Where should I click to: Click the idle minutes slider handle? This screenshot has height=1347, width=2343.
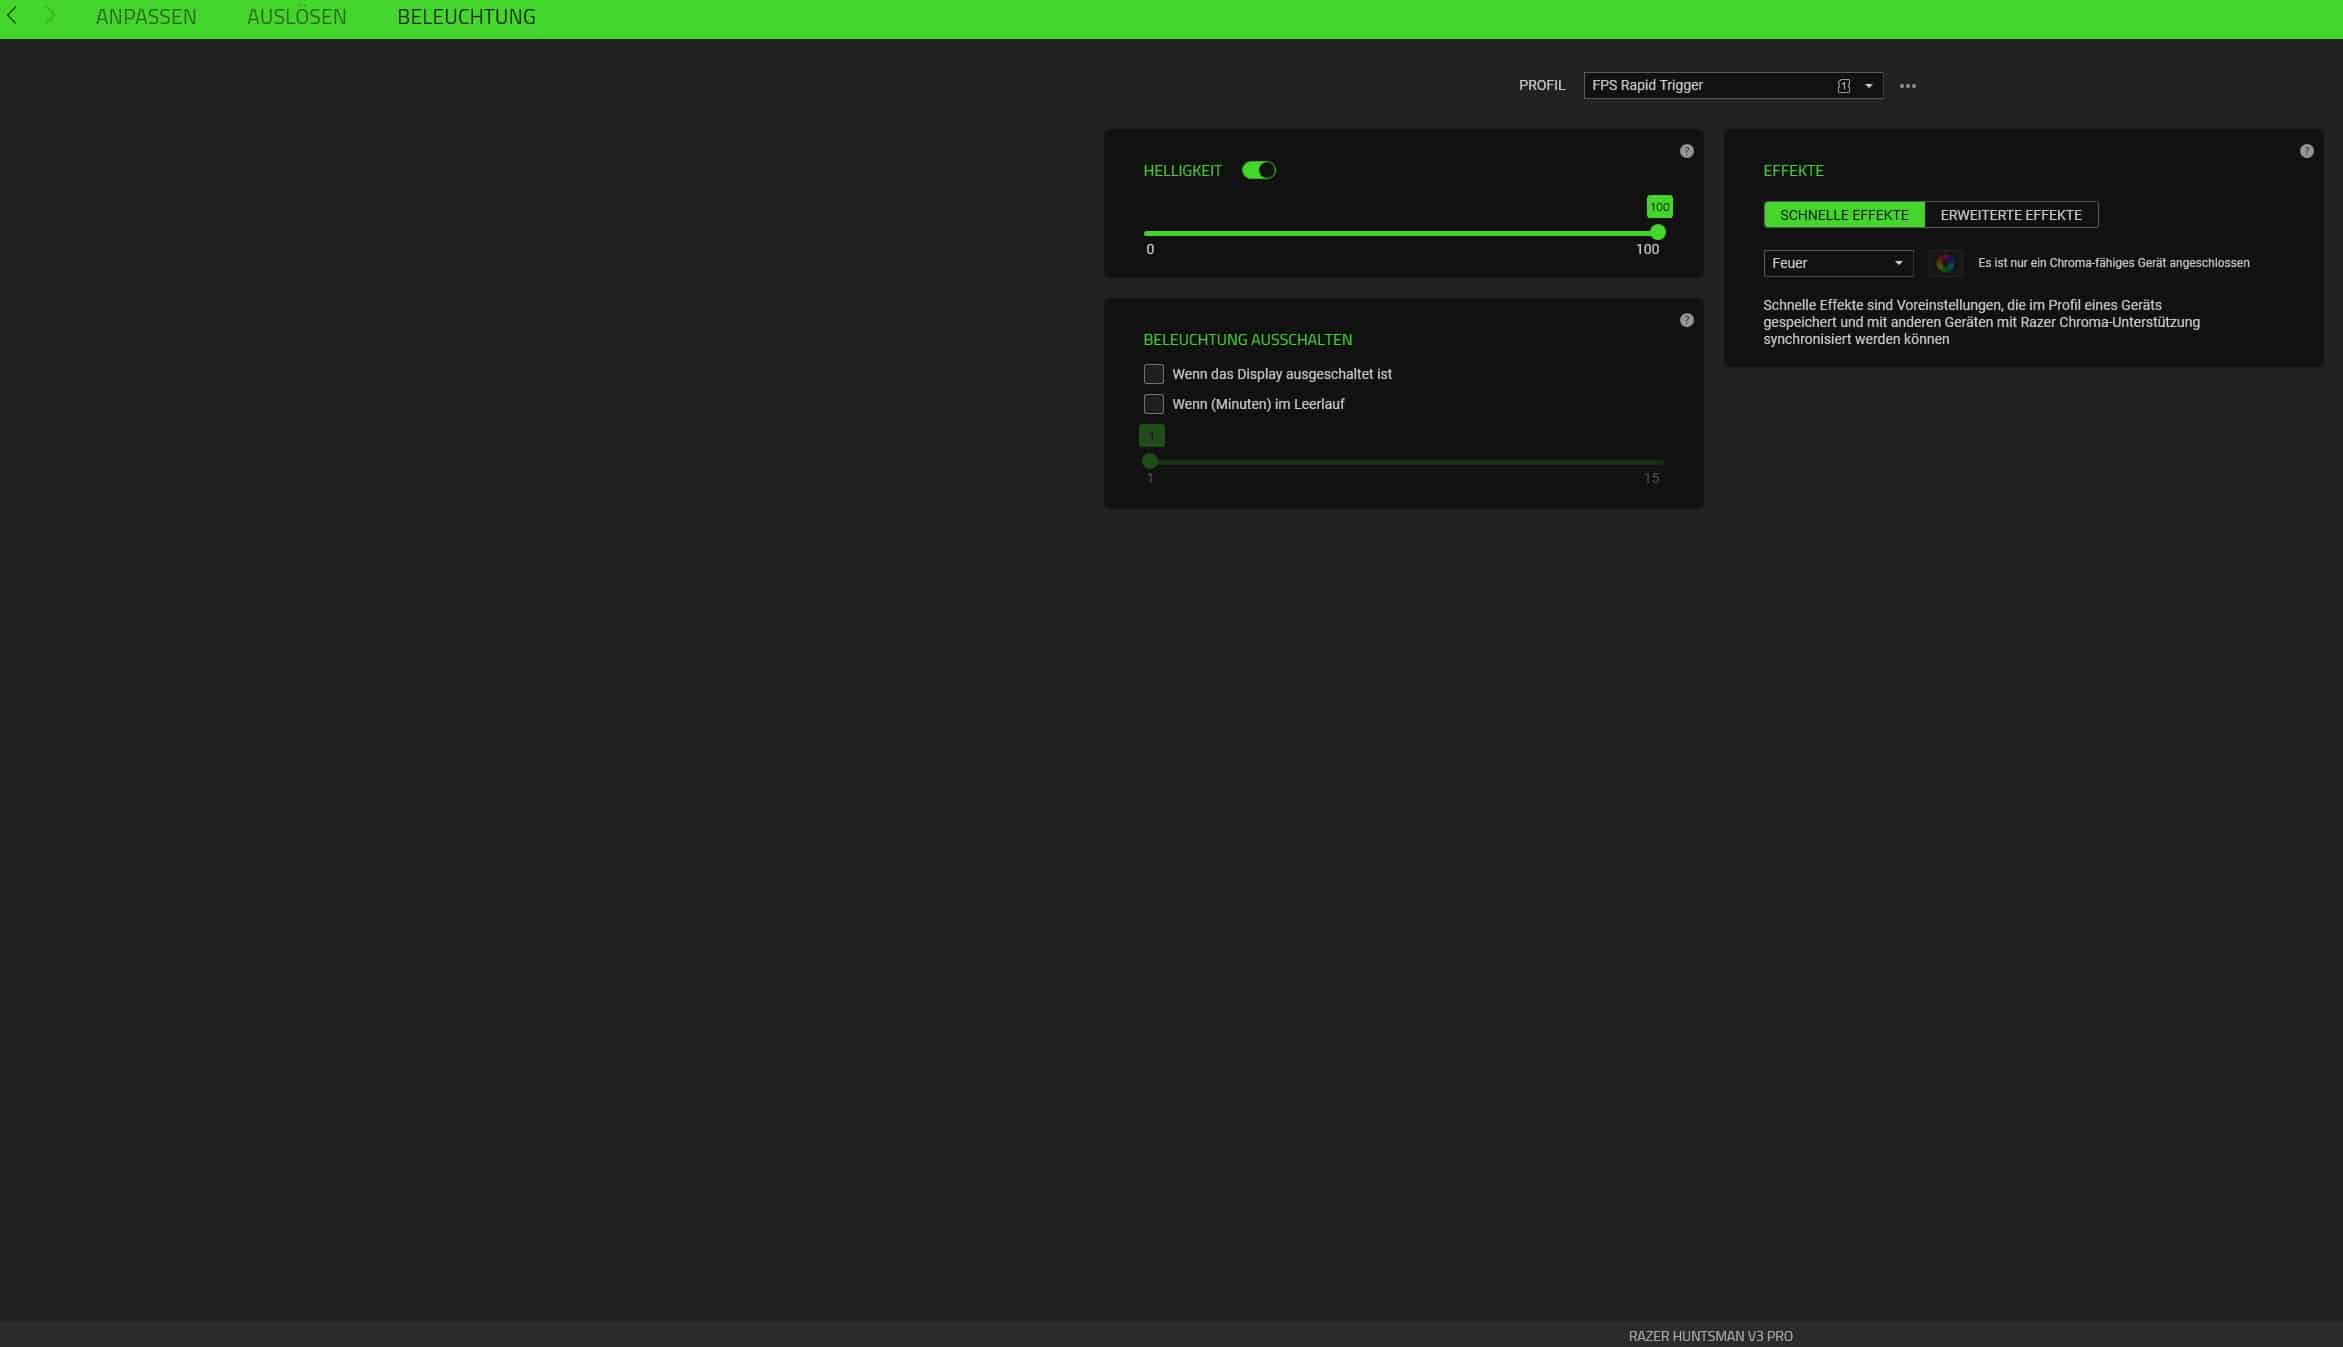point(1150,461)
